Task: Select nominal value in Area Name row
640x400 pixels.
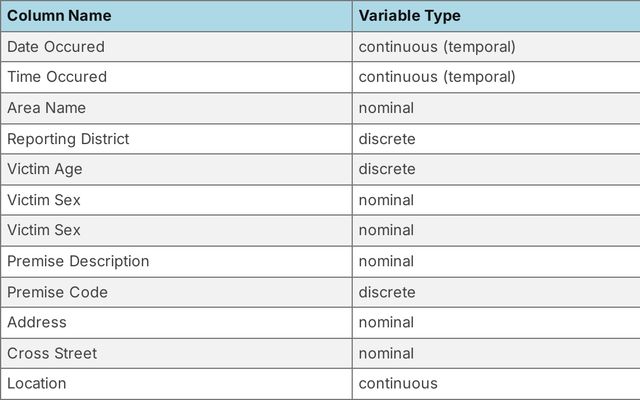Action: tap(386, 108)
